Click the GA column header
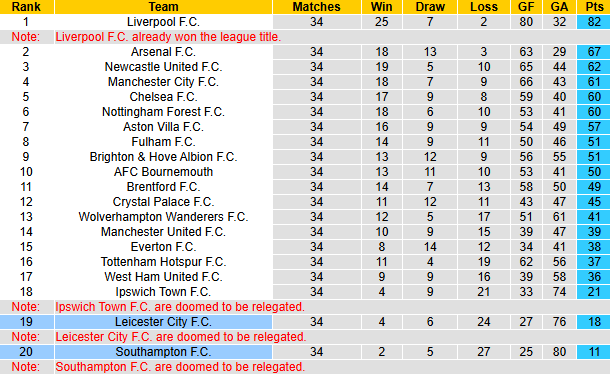Image resolution: width=610 pixels, height=376 pixels. (x=559, y=7)
